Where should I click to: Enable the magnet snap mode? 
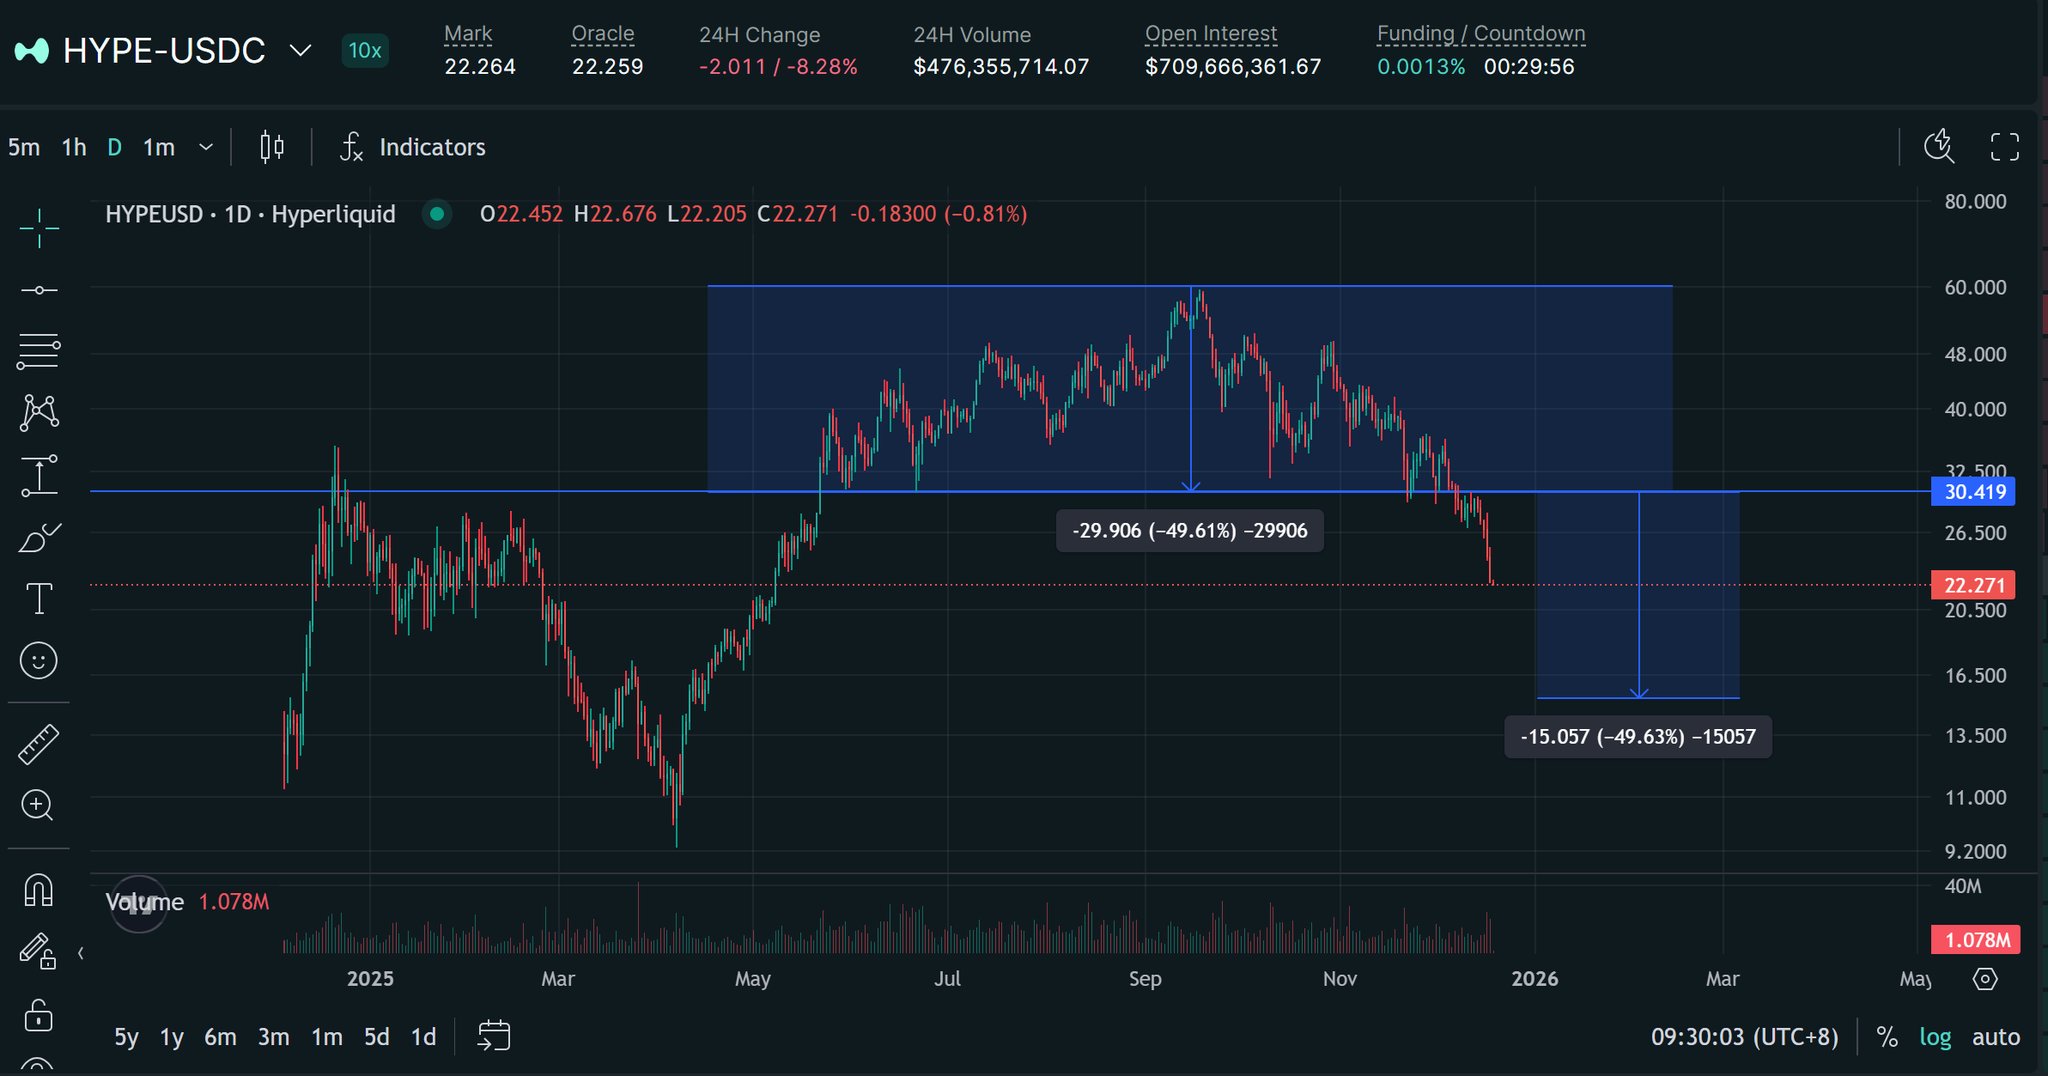(x=39, y=890)
